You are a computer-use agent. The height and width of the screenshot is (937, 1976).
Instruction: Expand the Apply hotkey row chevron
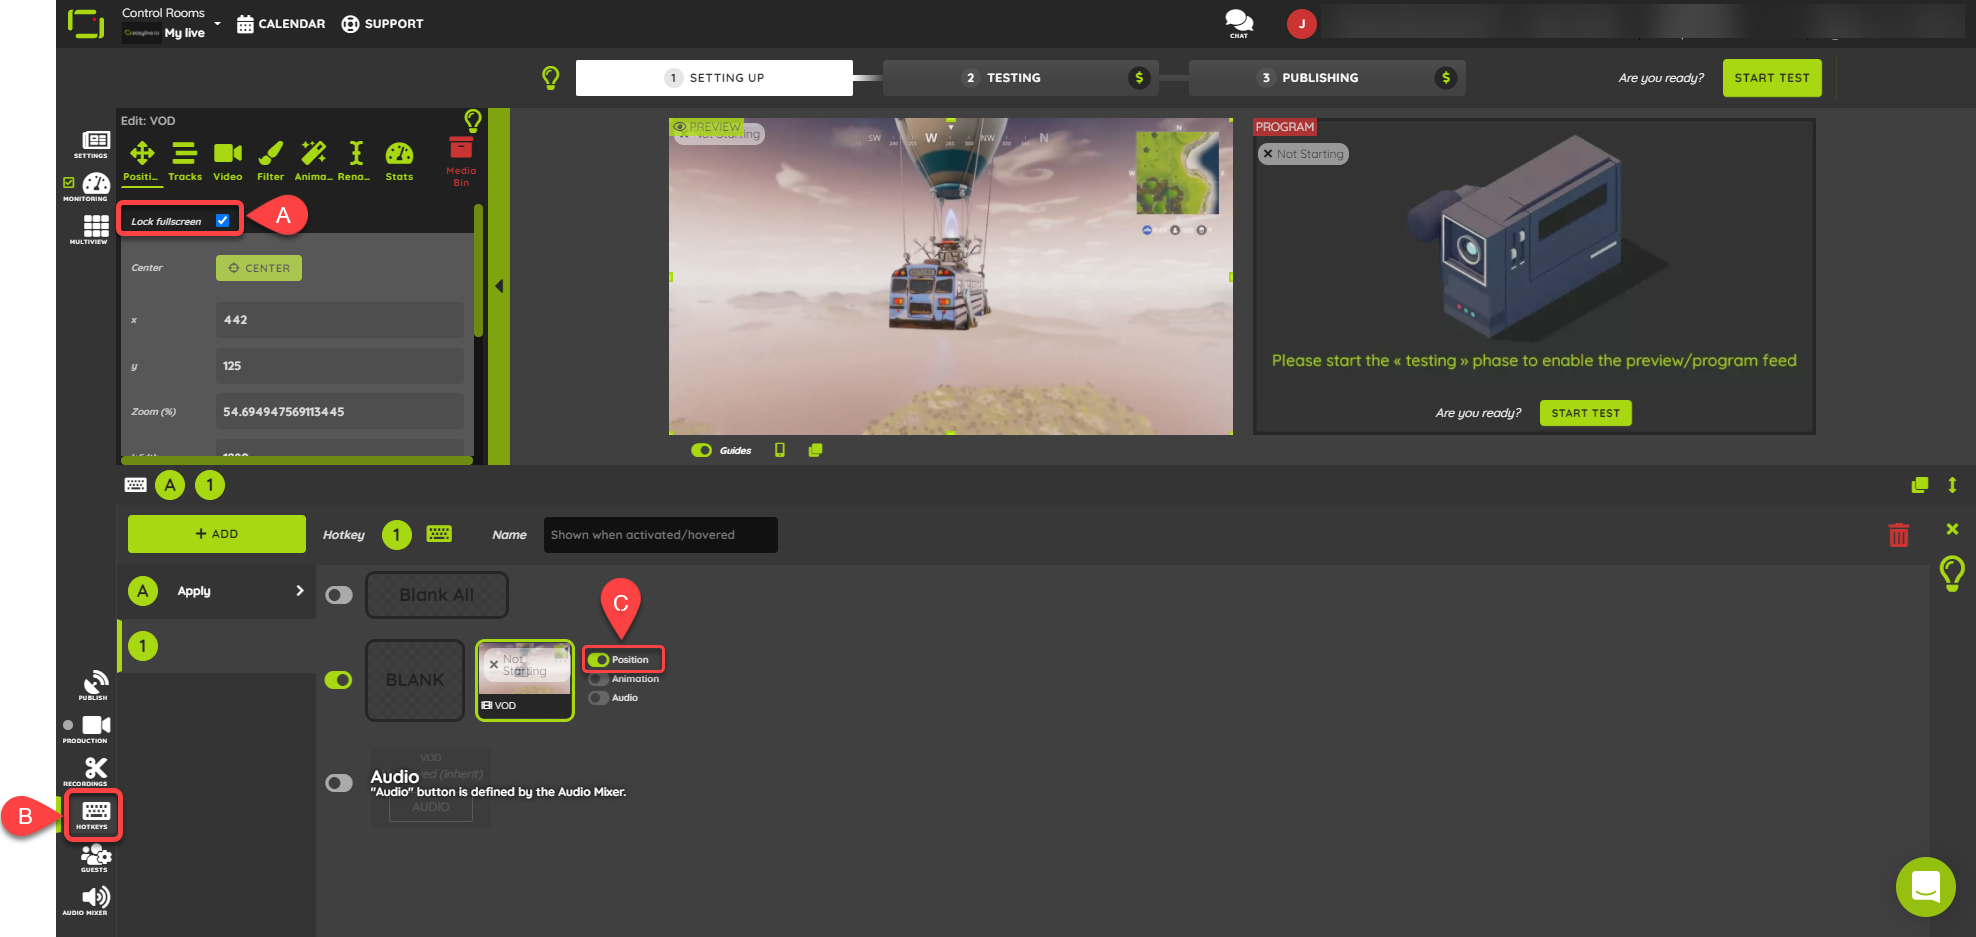pos(299,591)
